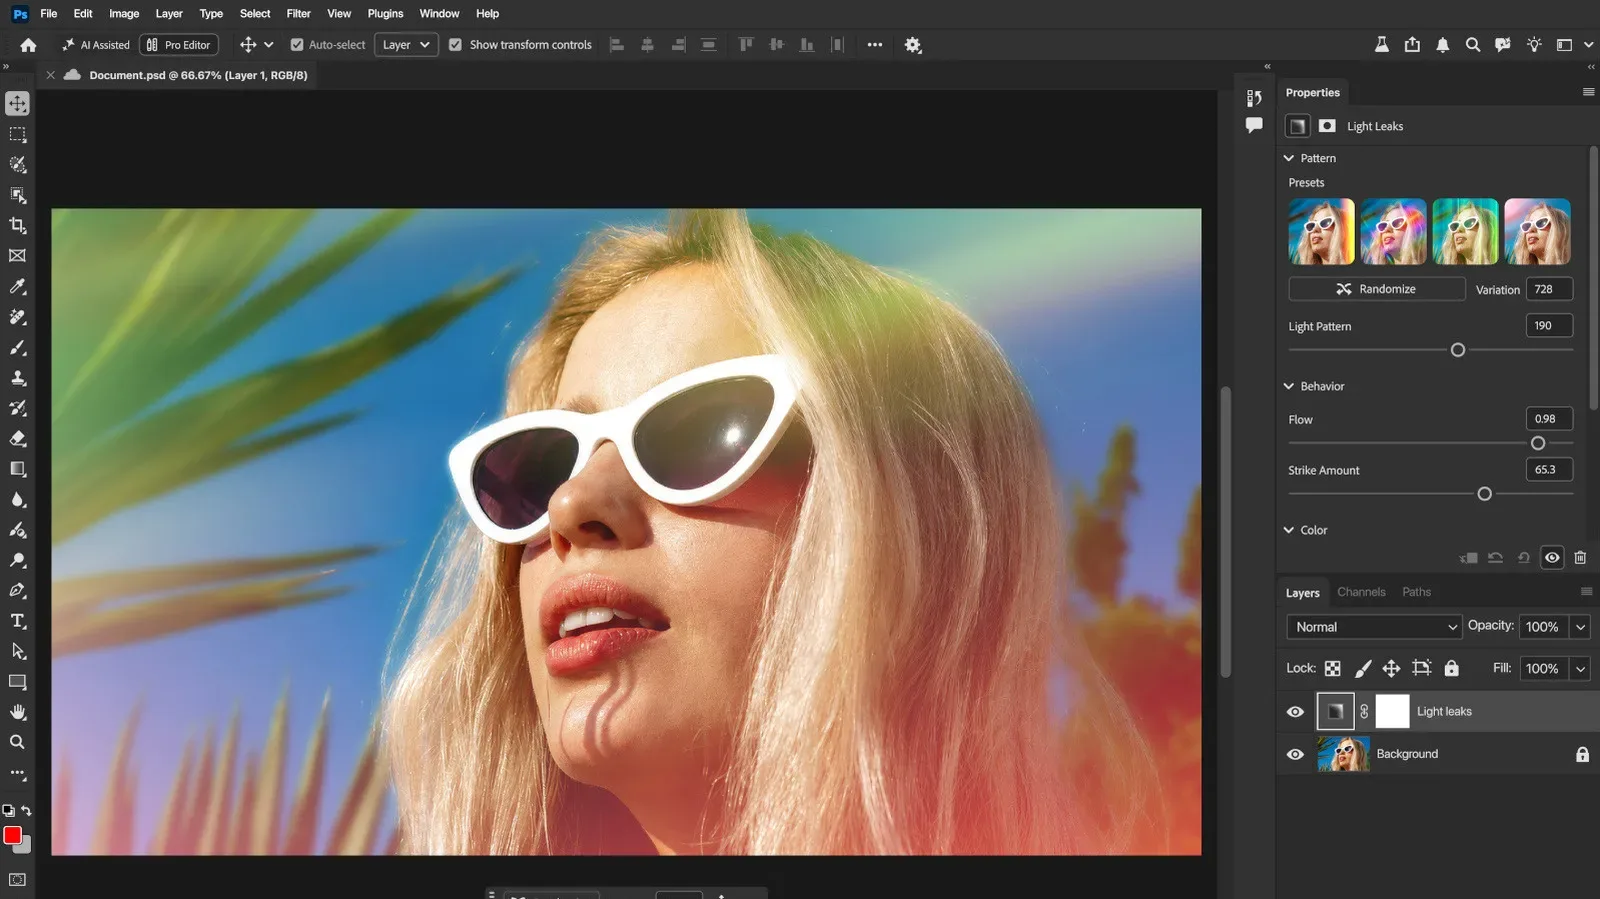Screen dimensions: 1600x899
Task: Open notifications bell icon
Action: point(1442,45)
